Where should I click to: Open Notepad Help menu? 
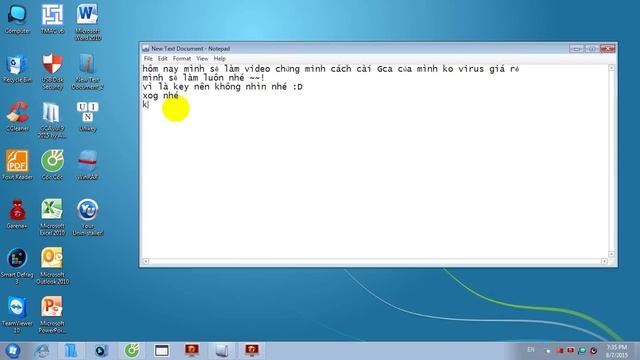220,58
